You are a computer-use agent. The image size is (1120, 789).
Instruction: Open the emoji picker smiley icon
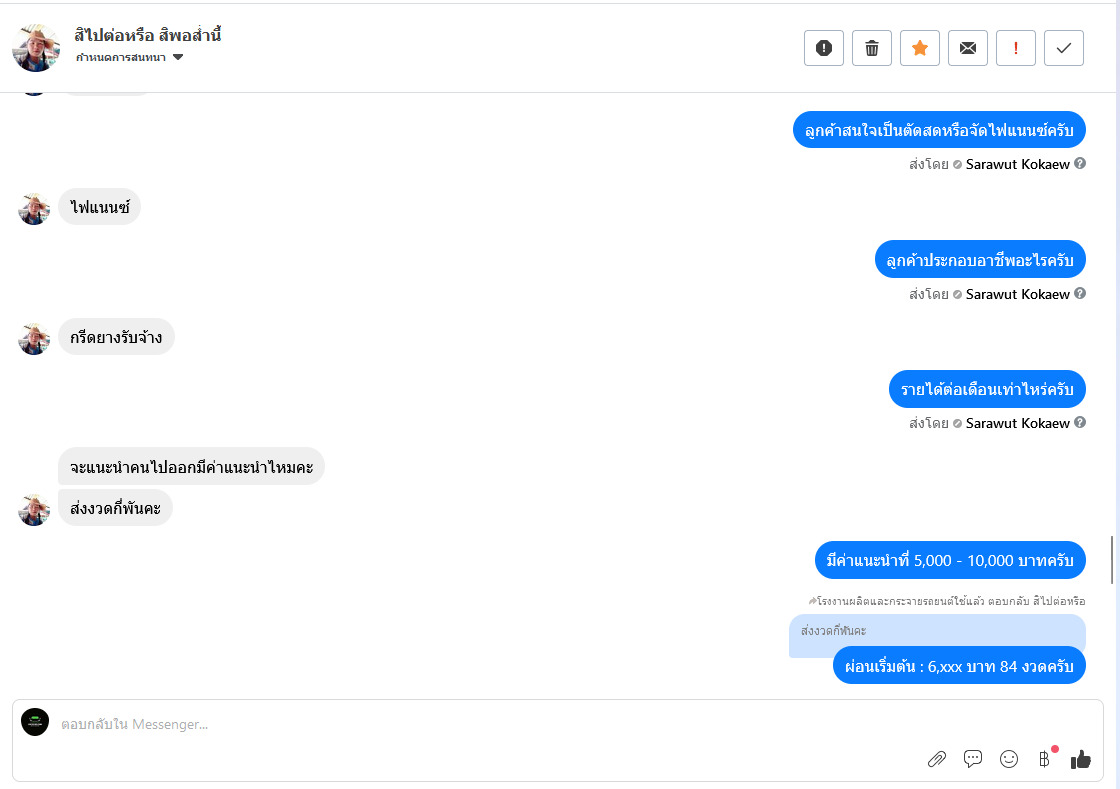[1009, 759]
